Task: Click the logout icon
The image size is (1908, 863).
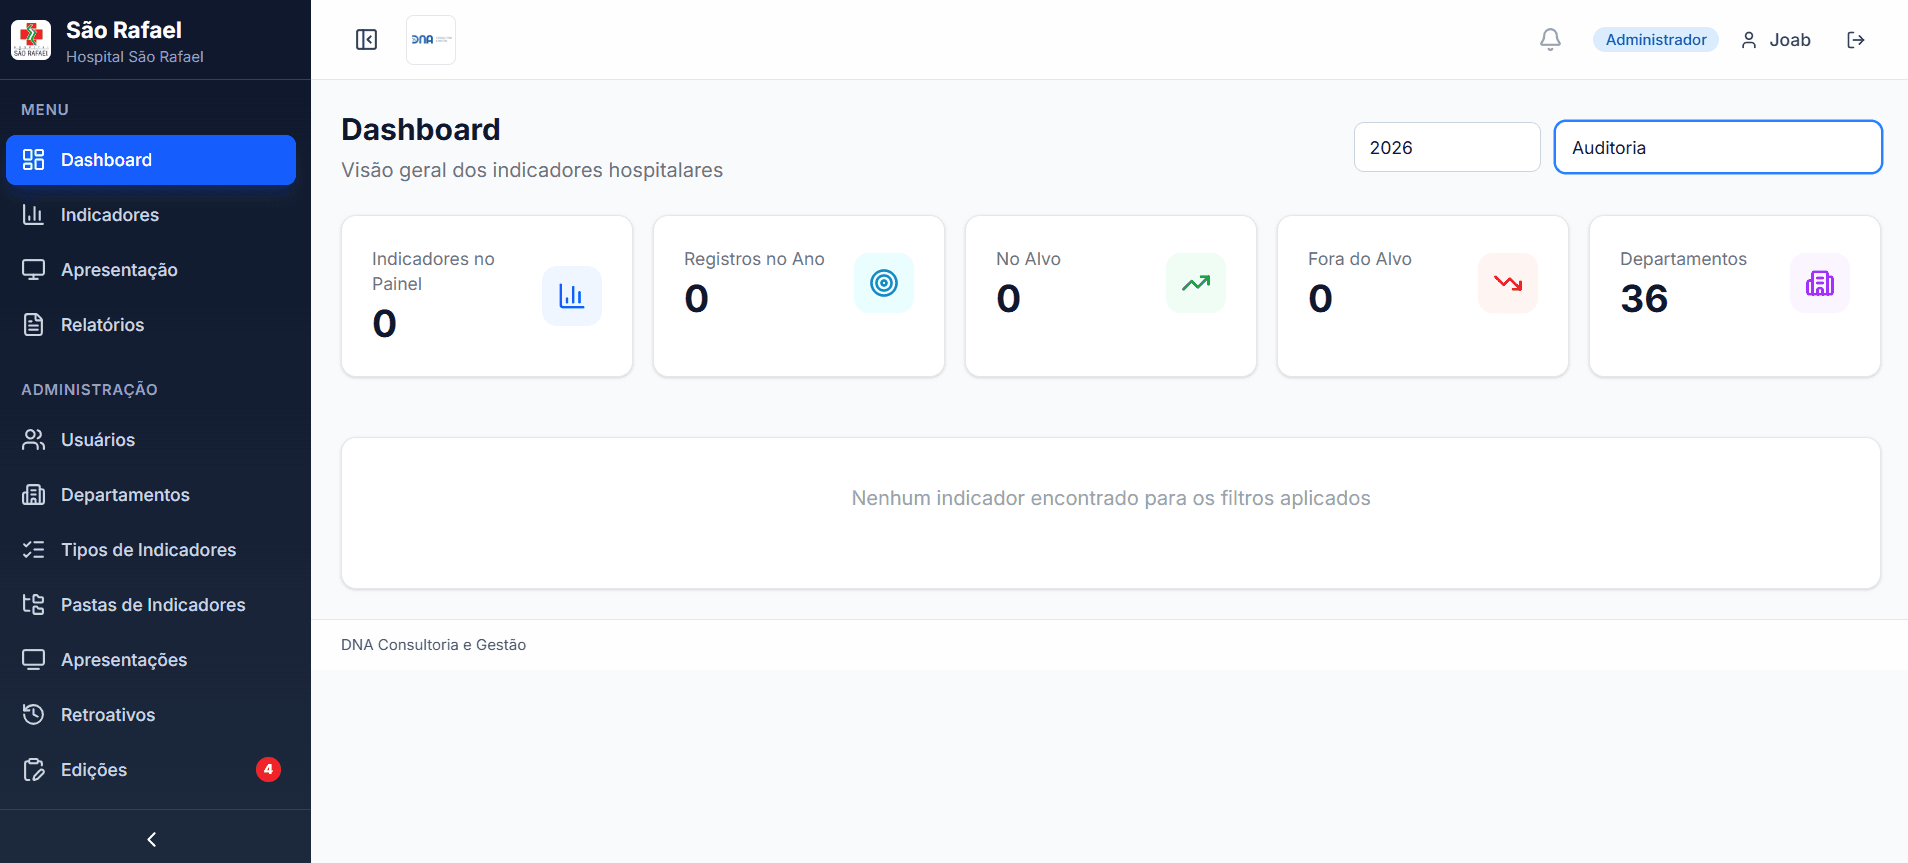Action: 1856,40
